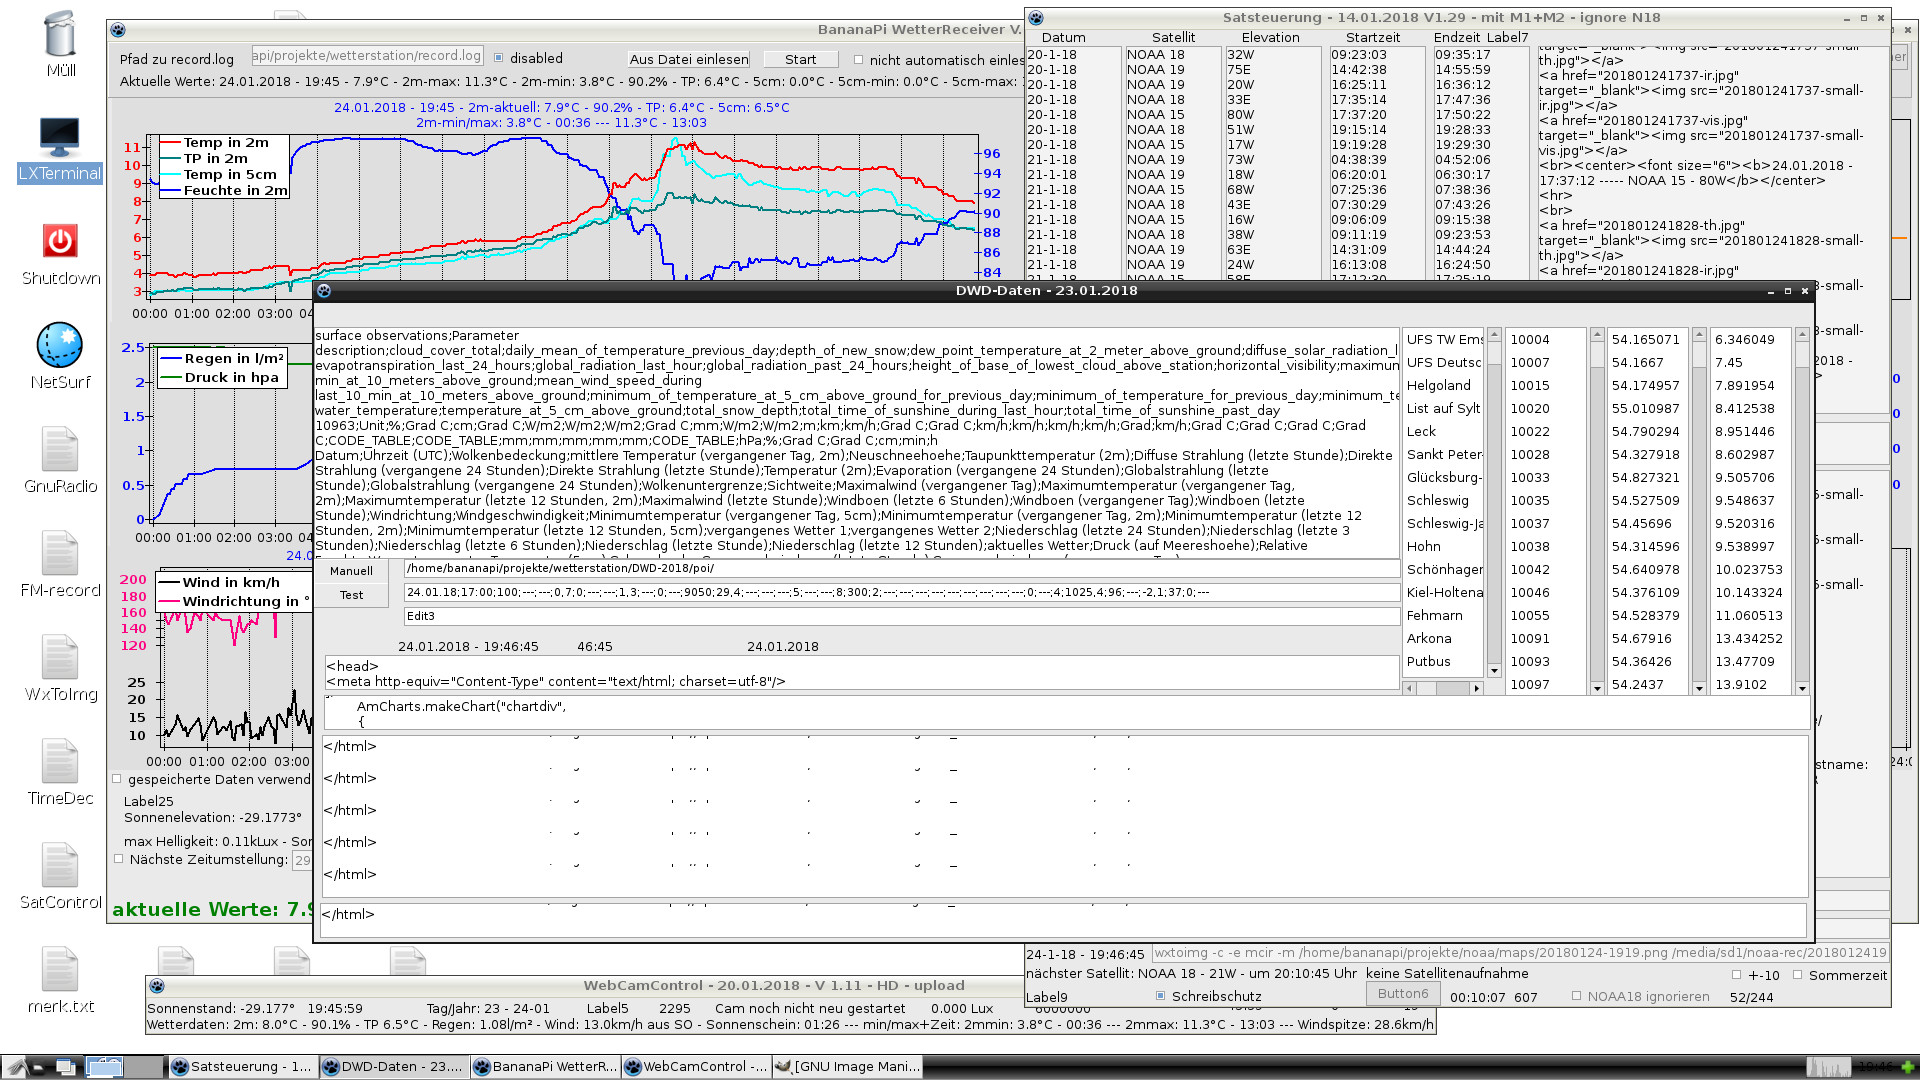
Task: Click the wxtoimg command field
Action: (x=1520, y=953)
